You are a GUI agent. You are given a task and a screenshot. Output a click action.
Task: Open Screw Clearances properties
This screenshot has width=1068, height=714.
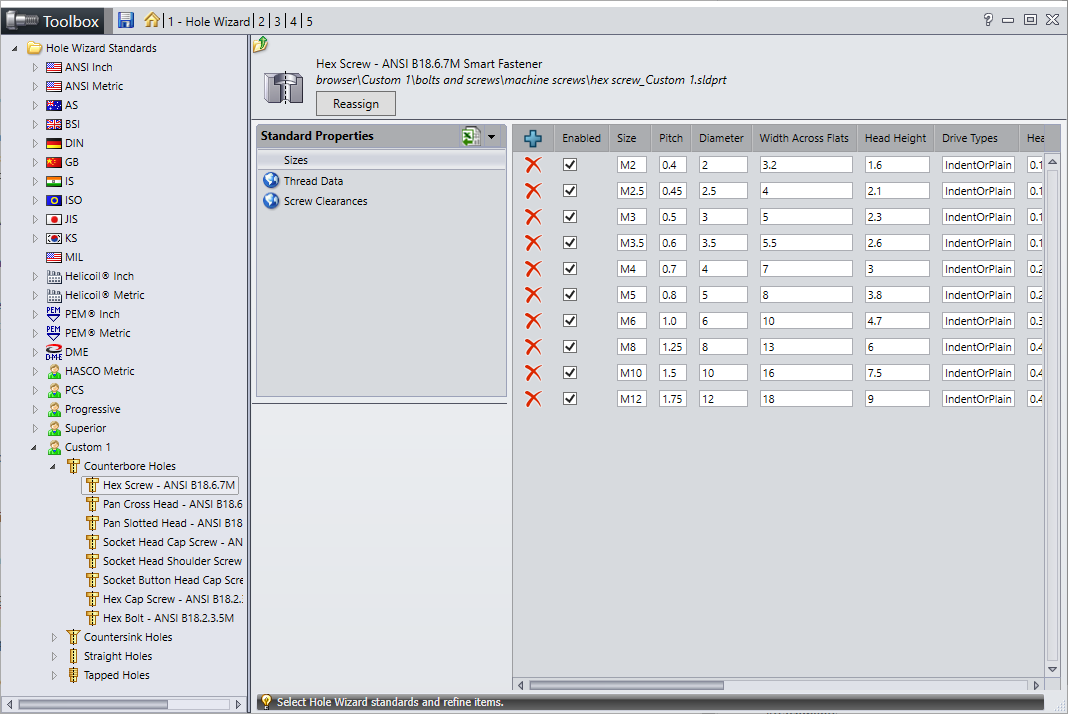tap(326, 202)
